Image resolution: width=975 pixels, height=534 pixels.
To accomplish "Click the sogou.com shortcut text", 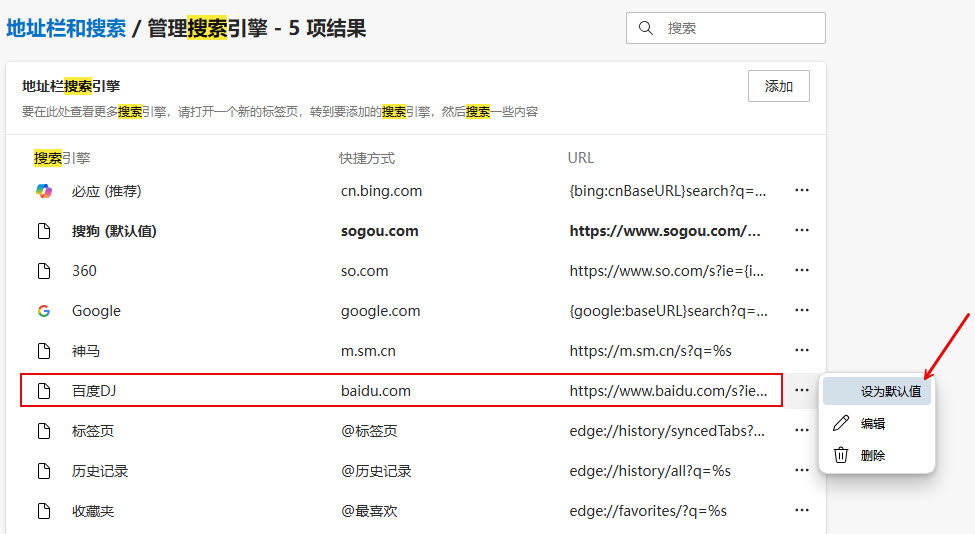I will coord(379,231).
